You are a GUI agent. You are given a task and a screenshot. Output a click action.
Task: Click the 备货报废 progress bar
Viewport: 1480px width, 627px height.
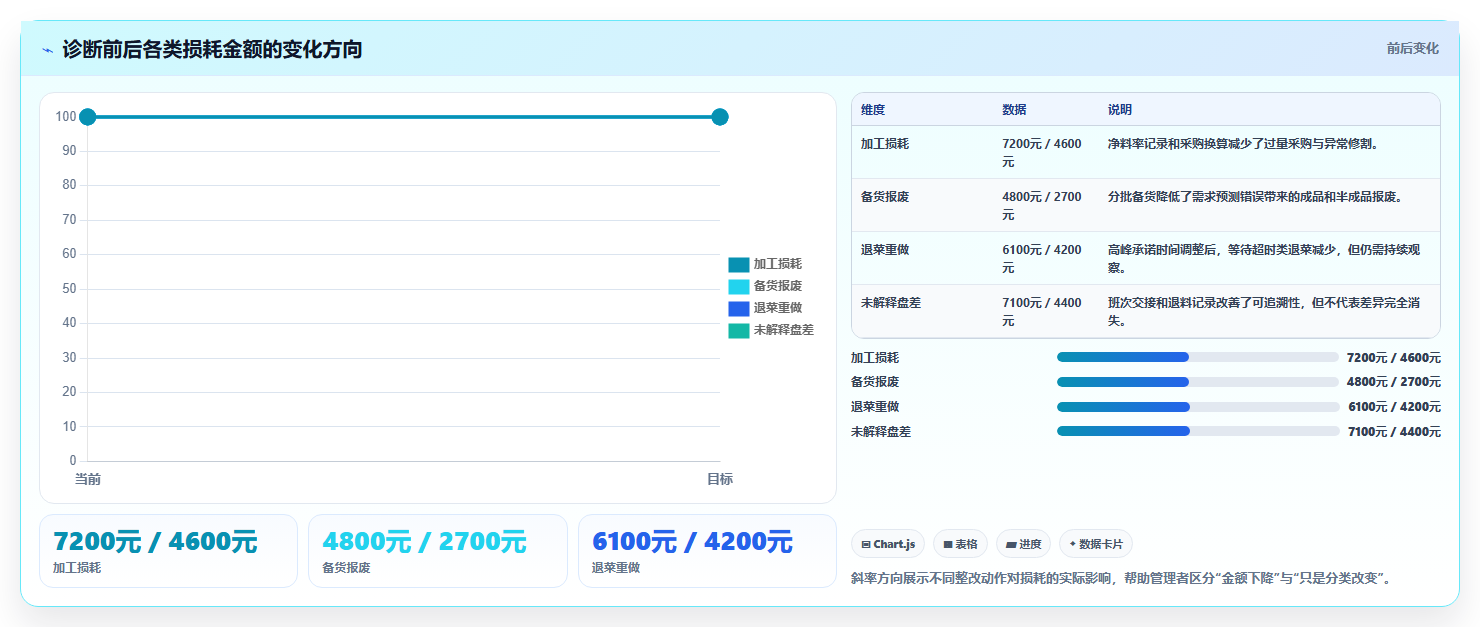1197,382
